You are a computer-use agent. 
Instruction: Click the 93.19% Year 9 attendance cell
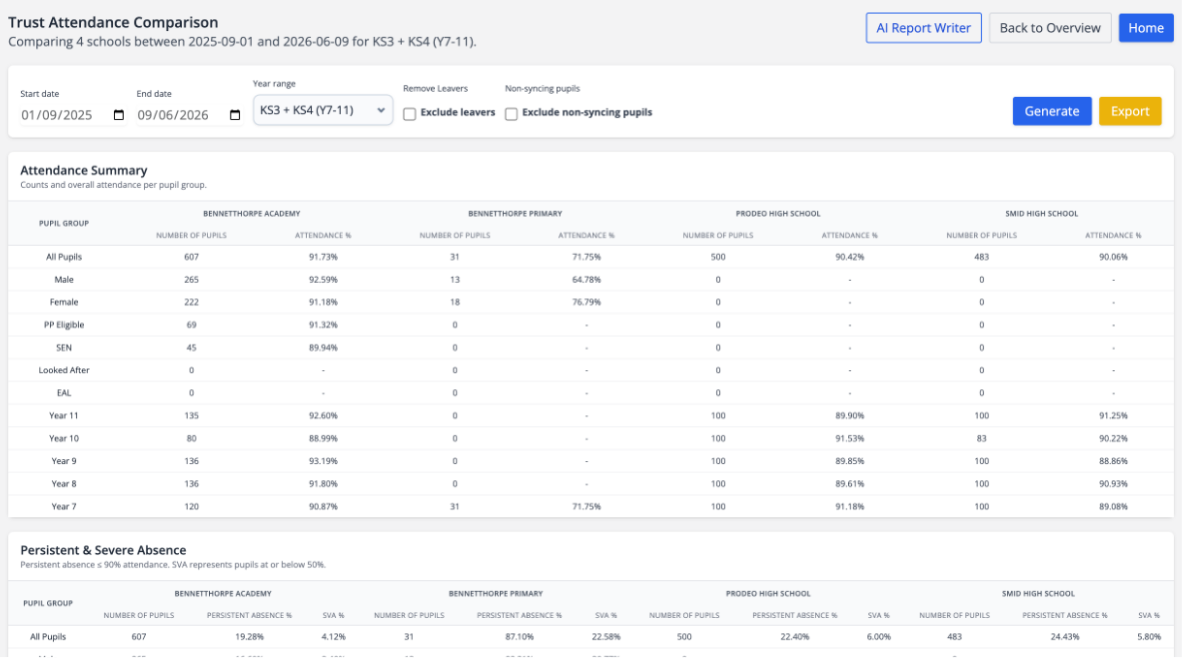point(323,461)
